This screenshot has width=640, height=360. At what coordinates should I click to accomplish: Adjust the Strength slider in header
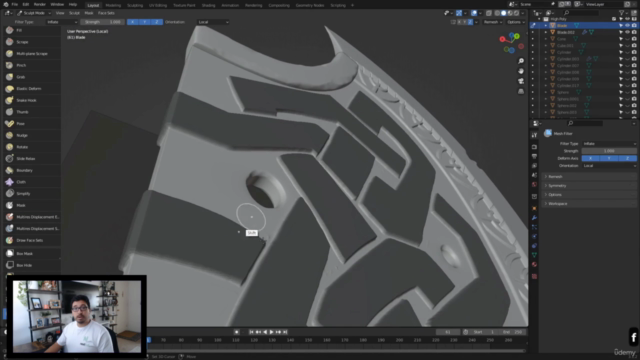tap(102, 22)
